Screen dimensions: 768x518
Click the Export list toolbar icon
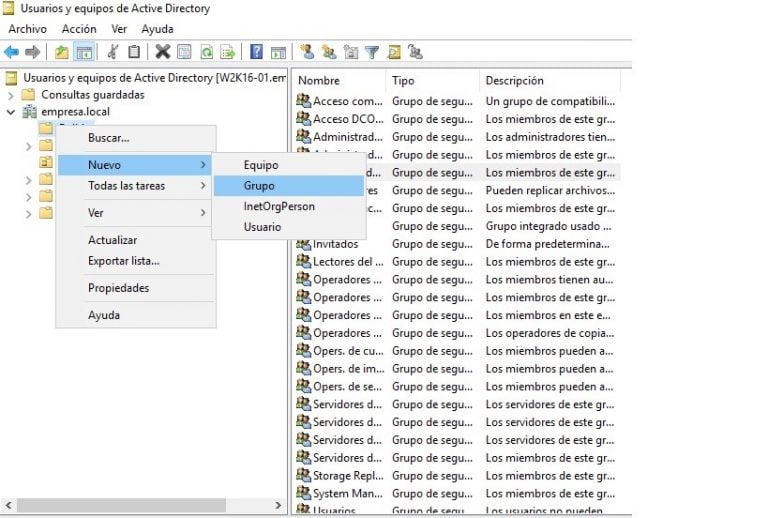point(228,51)
